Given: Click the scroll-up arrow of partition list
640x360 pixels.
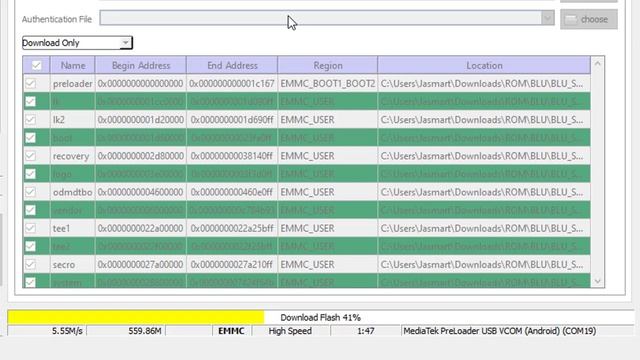Looking at the screenshot, I should [x=598, y=64].
